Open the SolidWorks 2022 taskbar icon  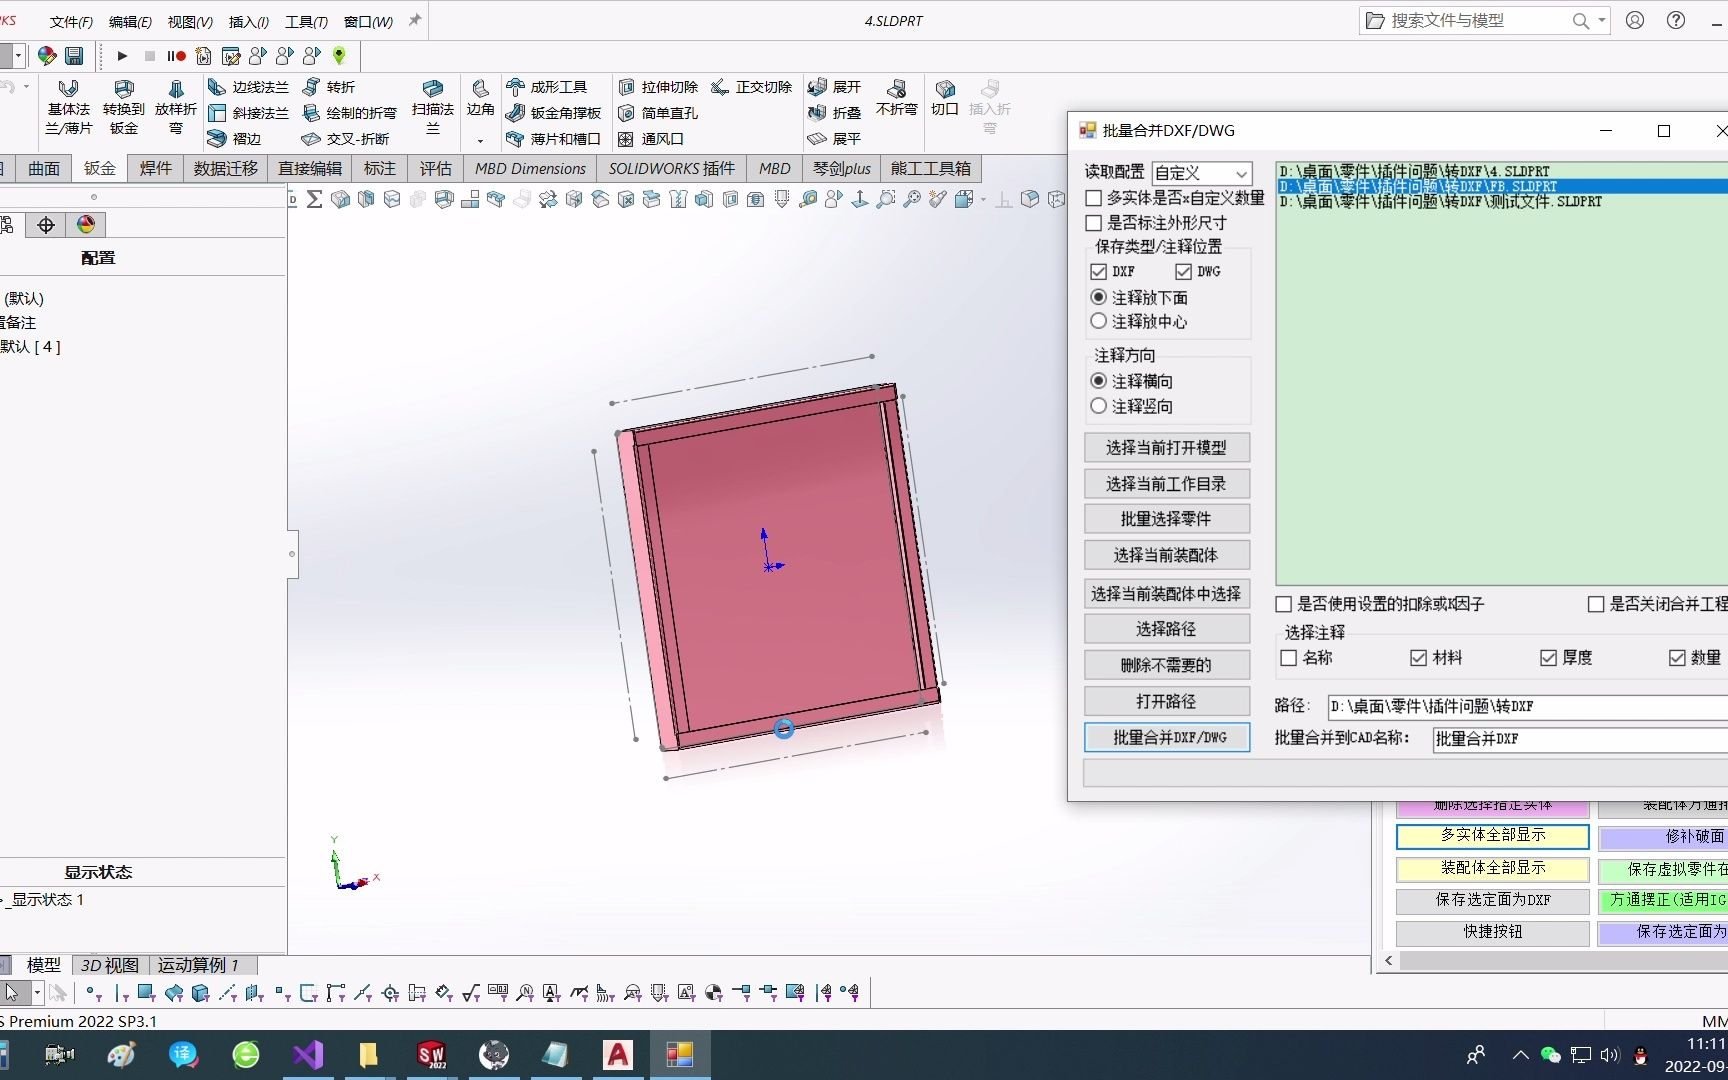[x=431, y=1054]
